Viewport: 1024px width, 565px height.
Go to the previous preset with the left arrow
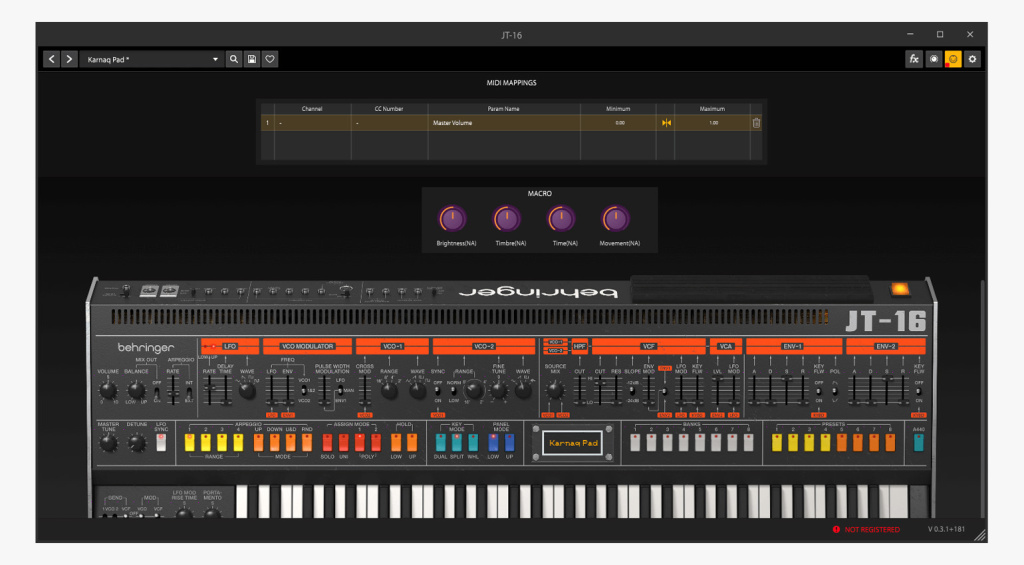coord(52,59)
